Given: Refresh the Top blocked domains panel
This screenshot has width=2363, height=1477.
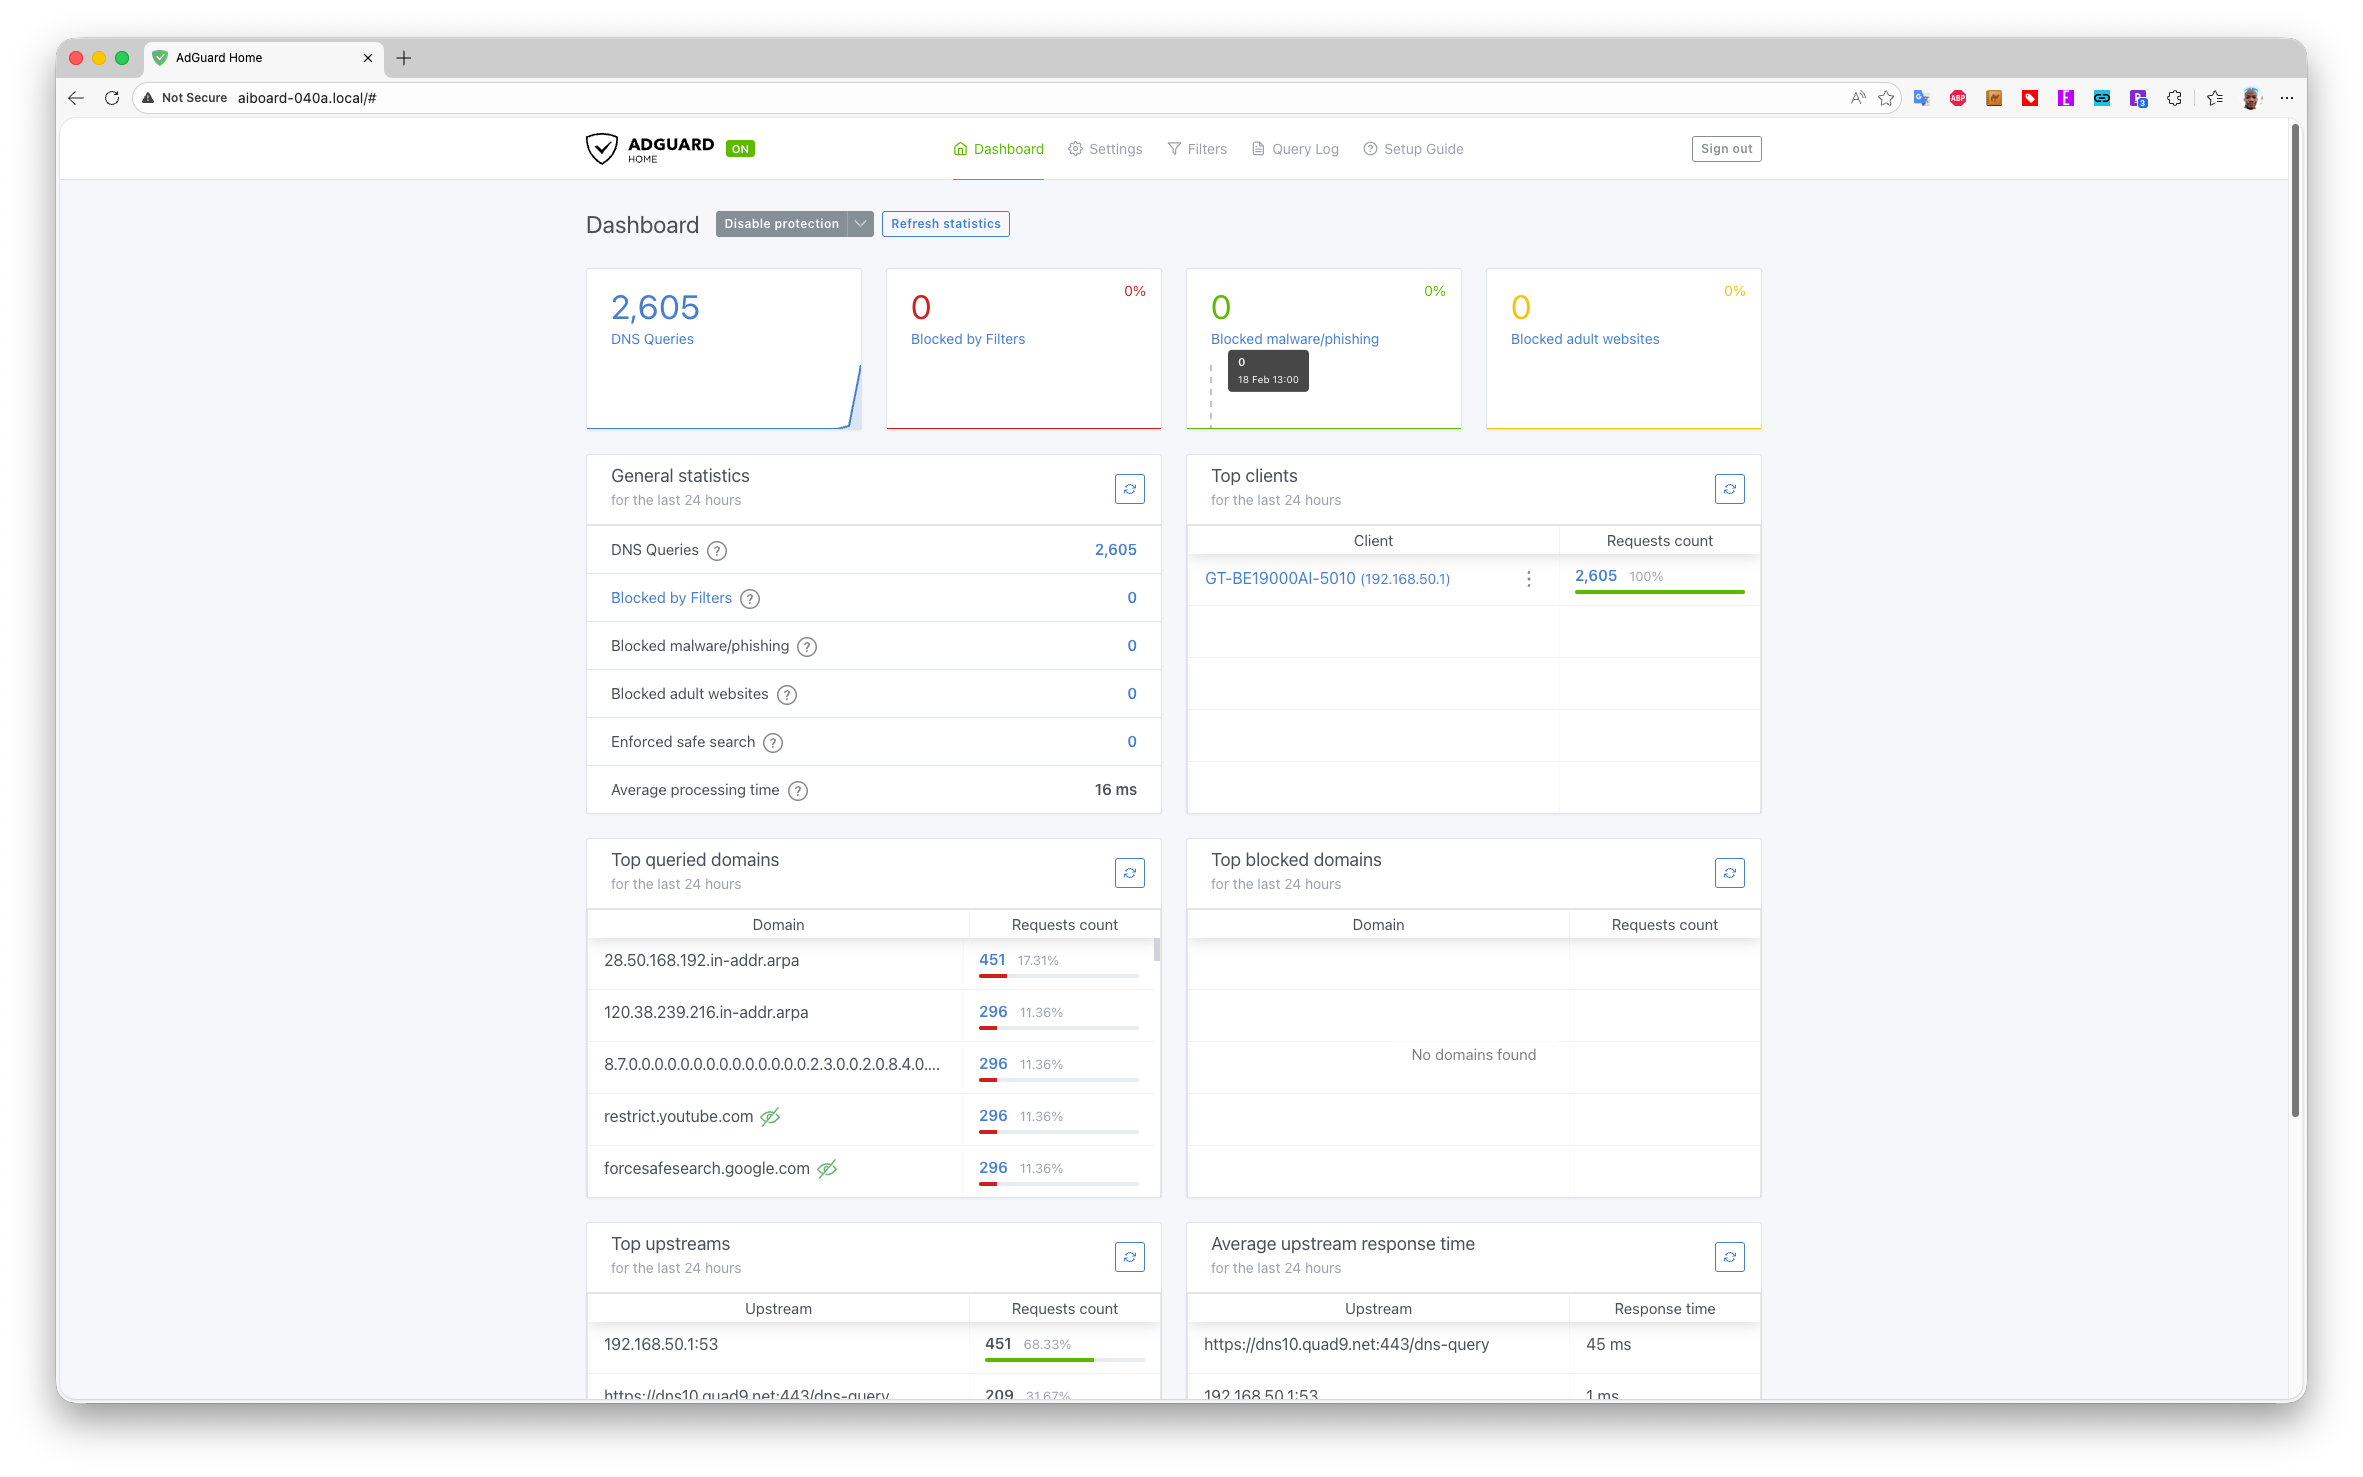Looking at the screenshot, I should (x=1729, y=873).
